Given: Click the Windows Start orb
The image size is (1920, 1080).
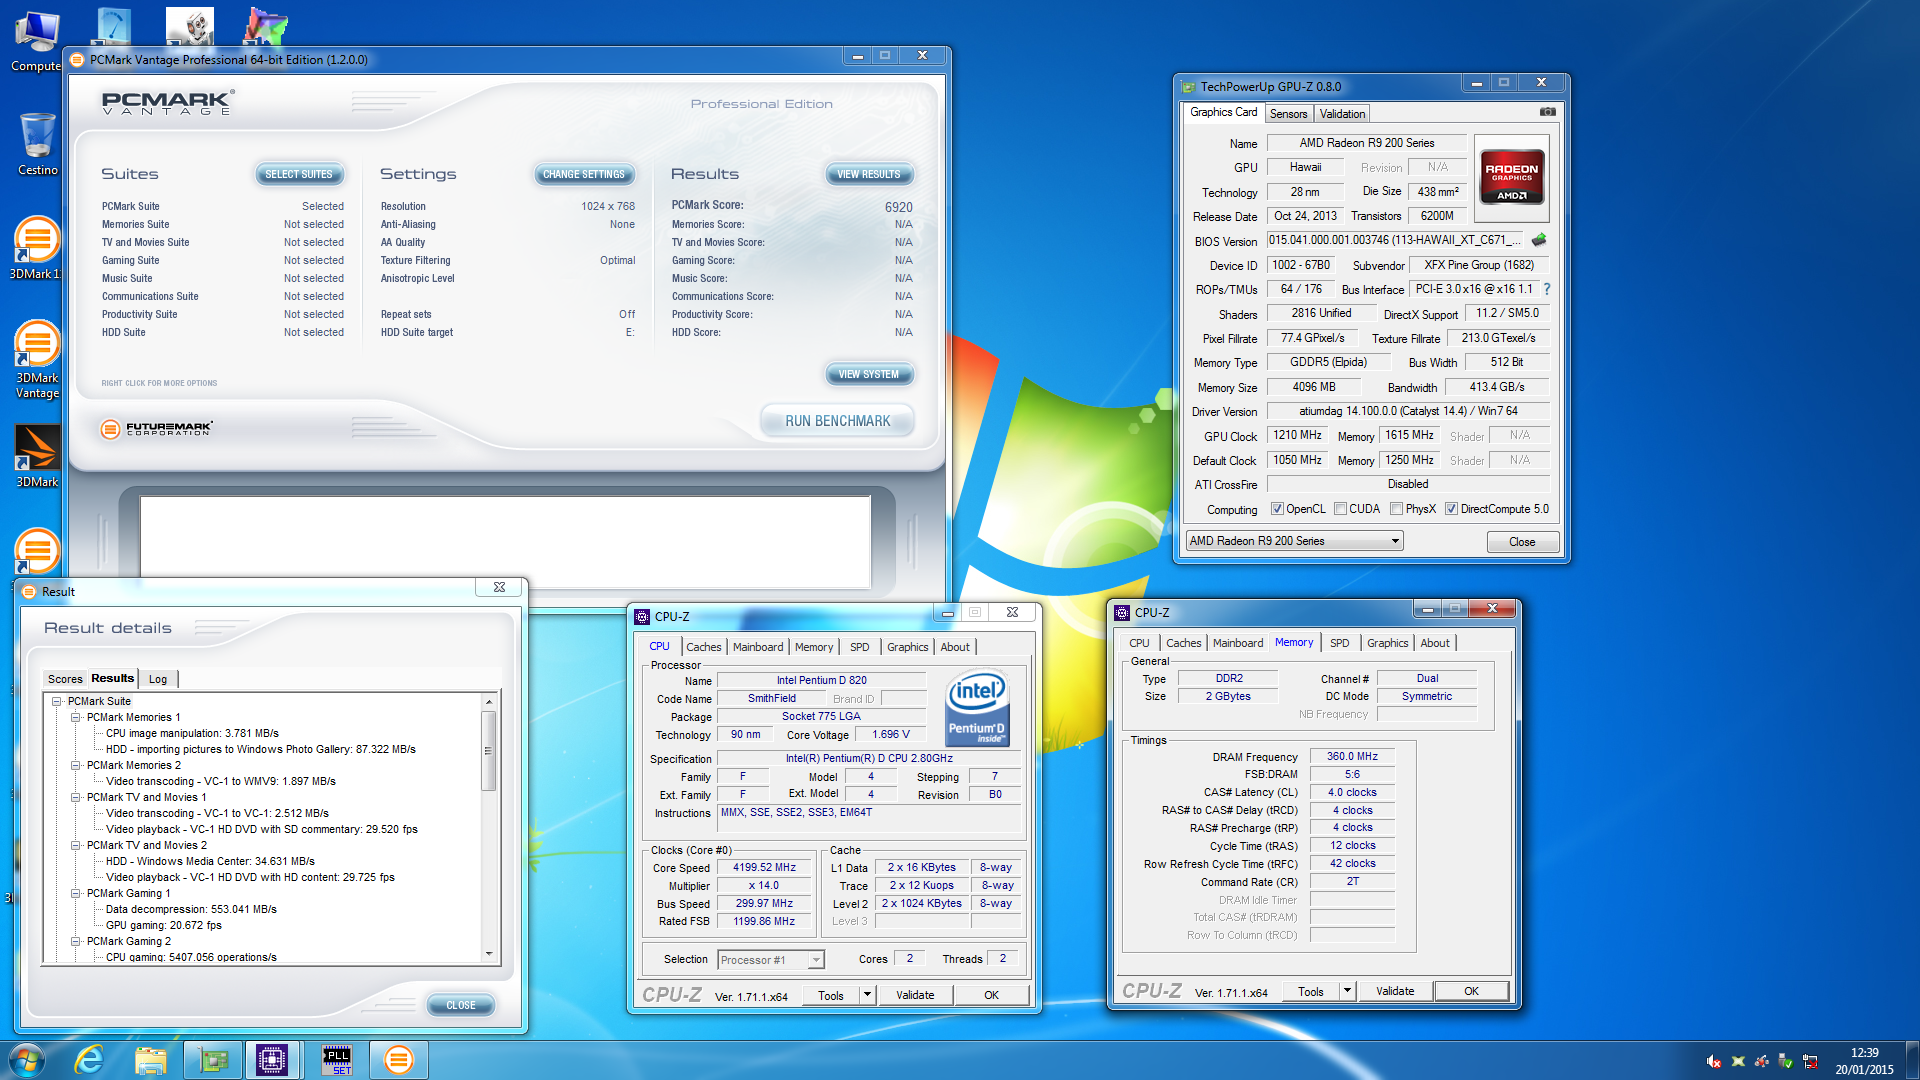Looking at the screenshot, I should (x=27, y=1060).
